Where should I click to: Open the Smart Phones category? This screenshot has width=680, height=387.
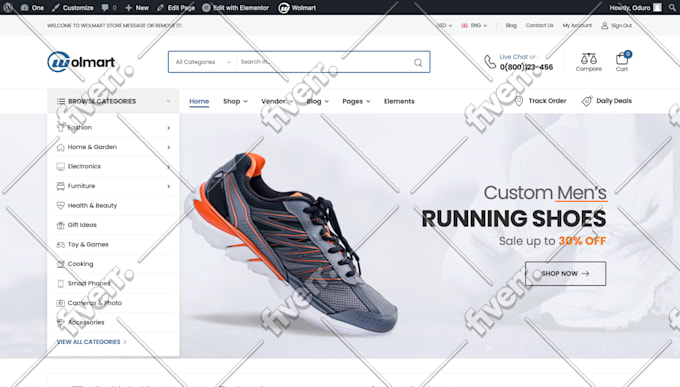pyautogui.click(x=89, y=283)
